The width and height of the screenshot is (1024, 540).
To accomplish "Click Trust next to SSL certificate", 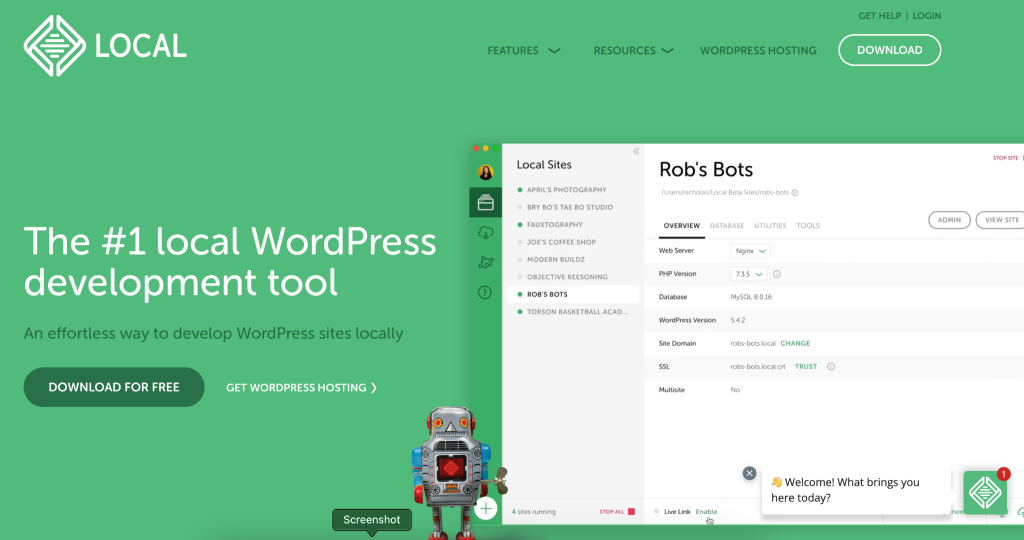I will 806,367.
